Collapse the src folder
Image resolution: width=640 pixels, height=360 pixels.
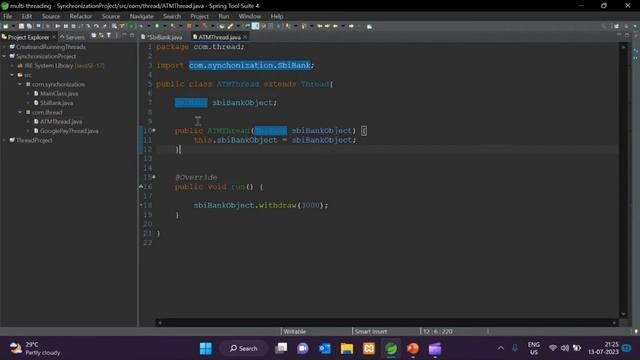point(12,75)
